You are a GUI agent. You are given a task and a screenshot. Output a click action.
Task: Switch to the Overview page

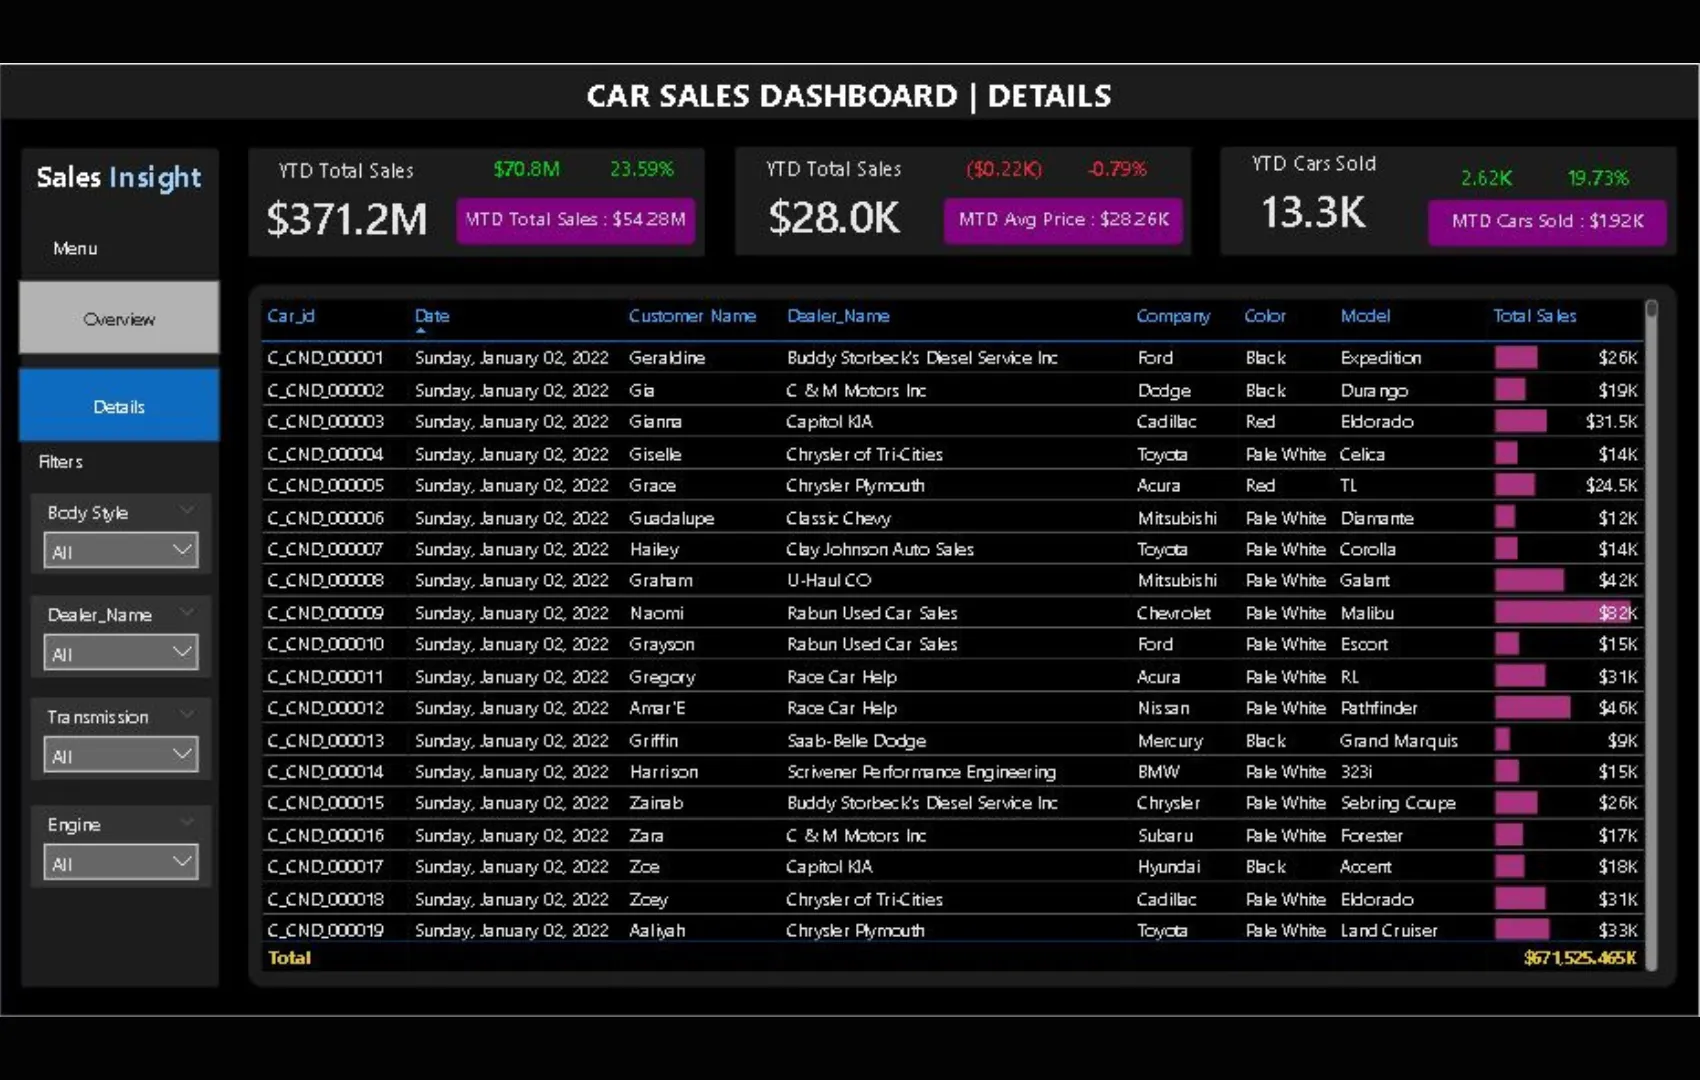(x=119, y=318)
